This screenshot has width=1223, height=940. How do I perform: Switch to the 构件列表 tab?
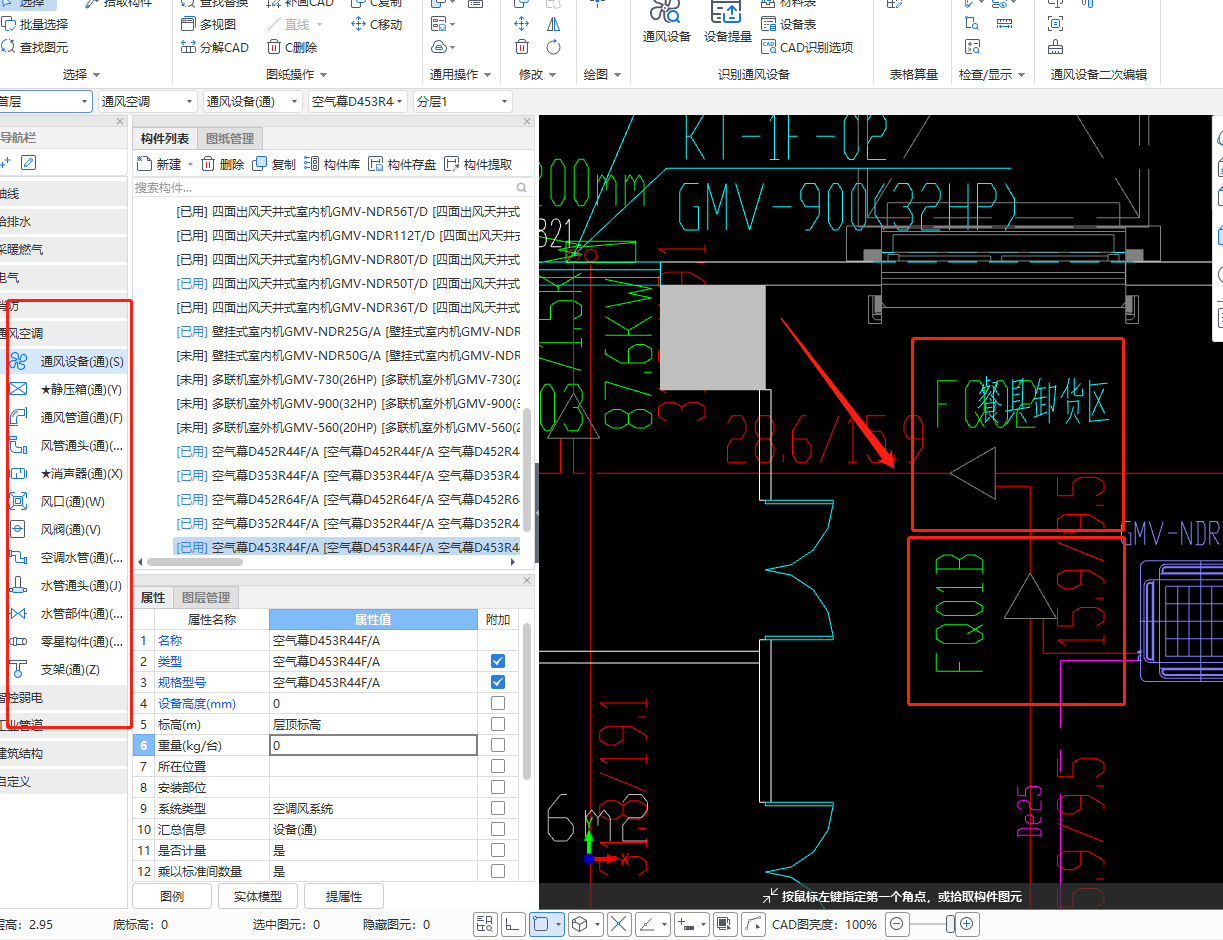tap(165, 138)
